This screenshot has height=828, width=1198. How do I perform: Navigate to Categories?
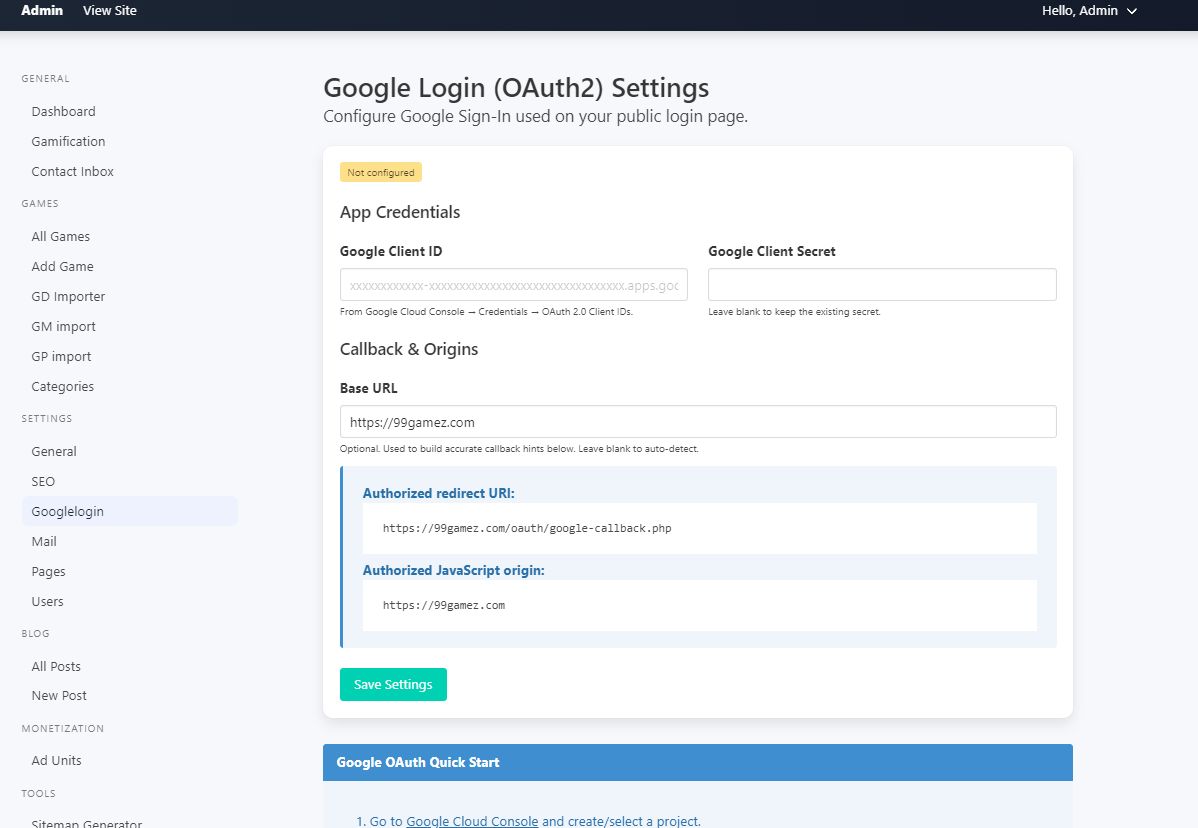(x=62, y=386)
